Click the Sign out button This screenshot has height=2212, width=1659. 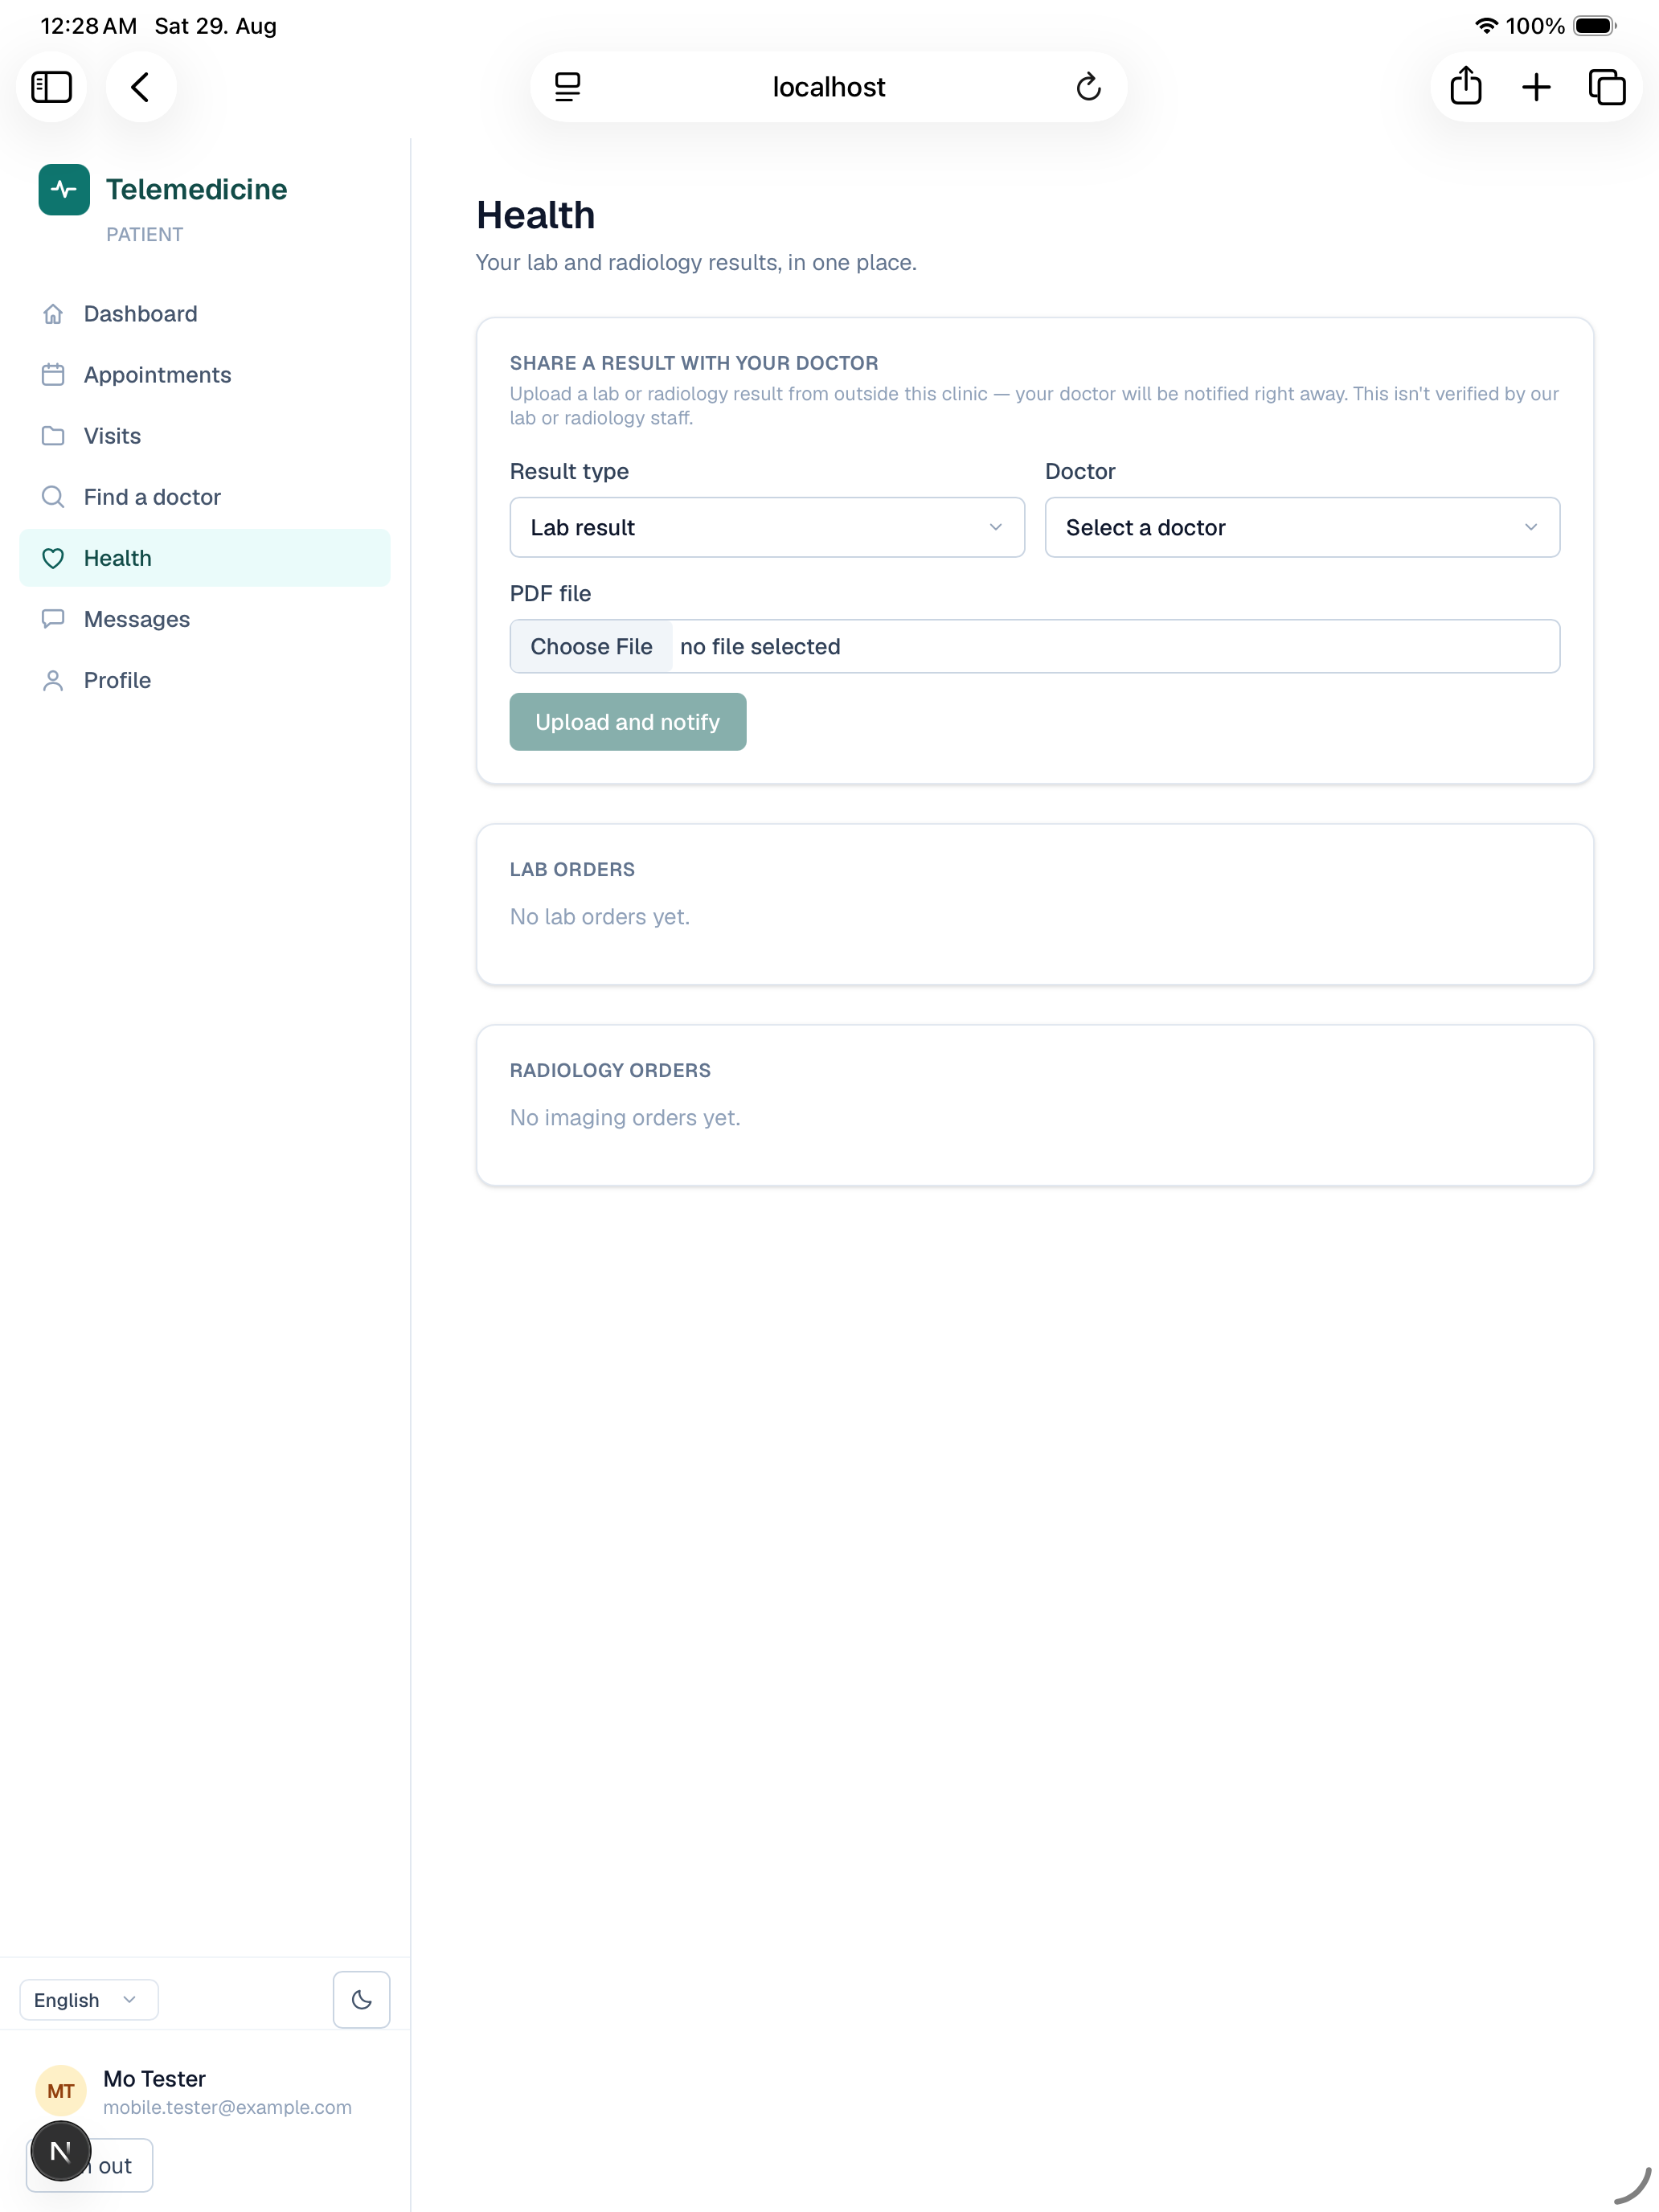coord(90,2165)
